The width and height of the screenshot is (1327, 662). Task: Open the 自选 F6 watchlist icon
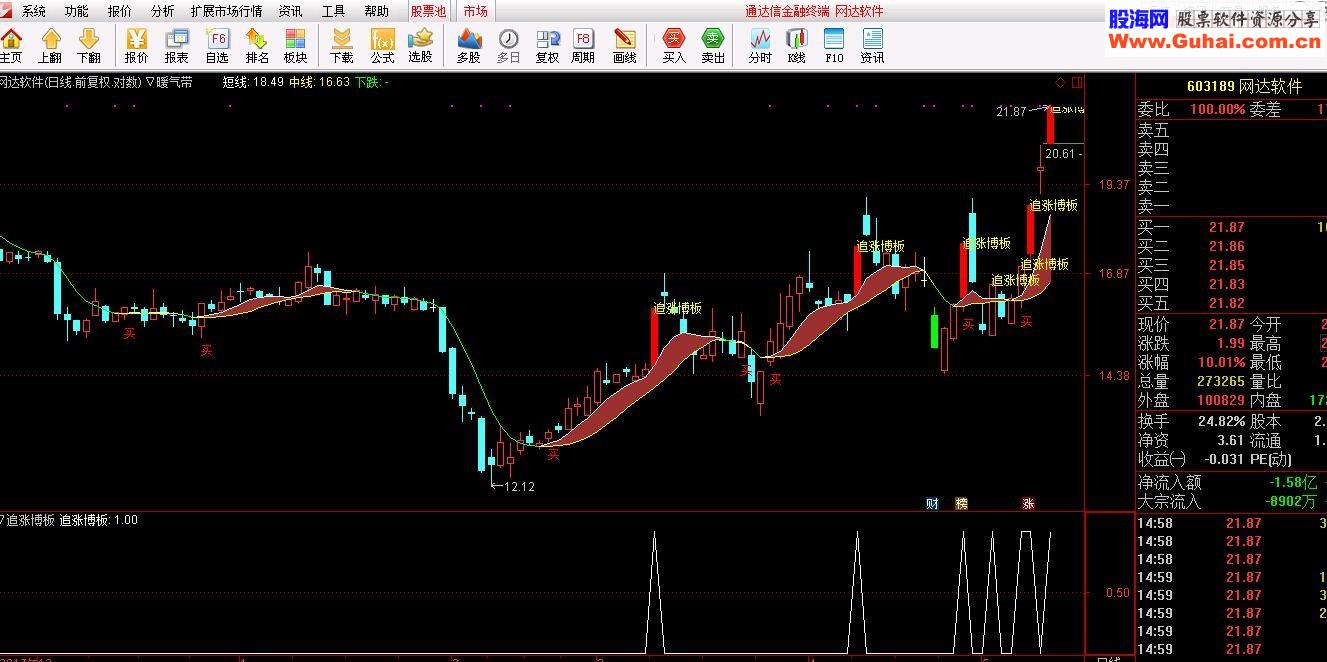tap(217, 46)
